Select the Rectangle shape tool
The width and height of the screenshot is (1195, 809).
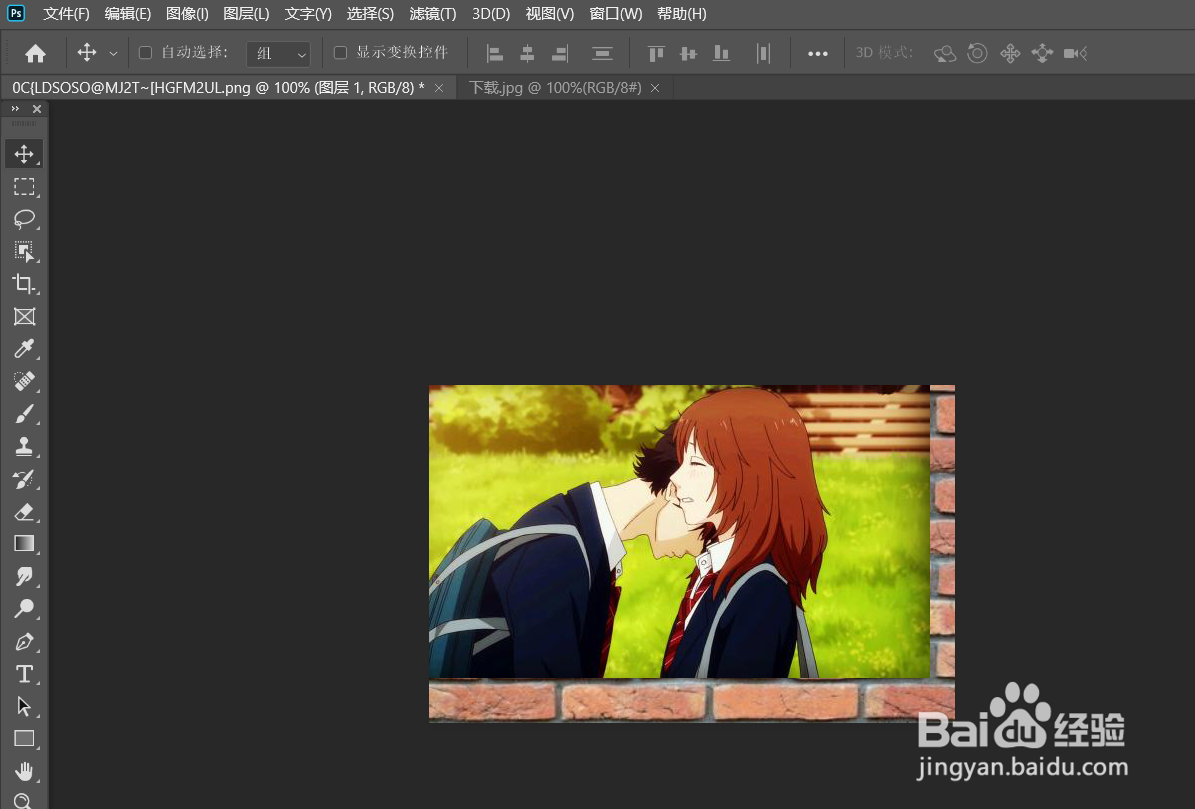tap(24, 739)
